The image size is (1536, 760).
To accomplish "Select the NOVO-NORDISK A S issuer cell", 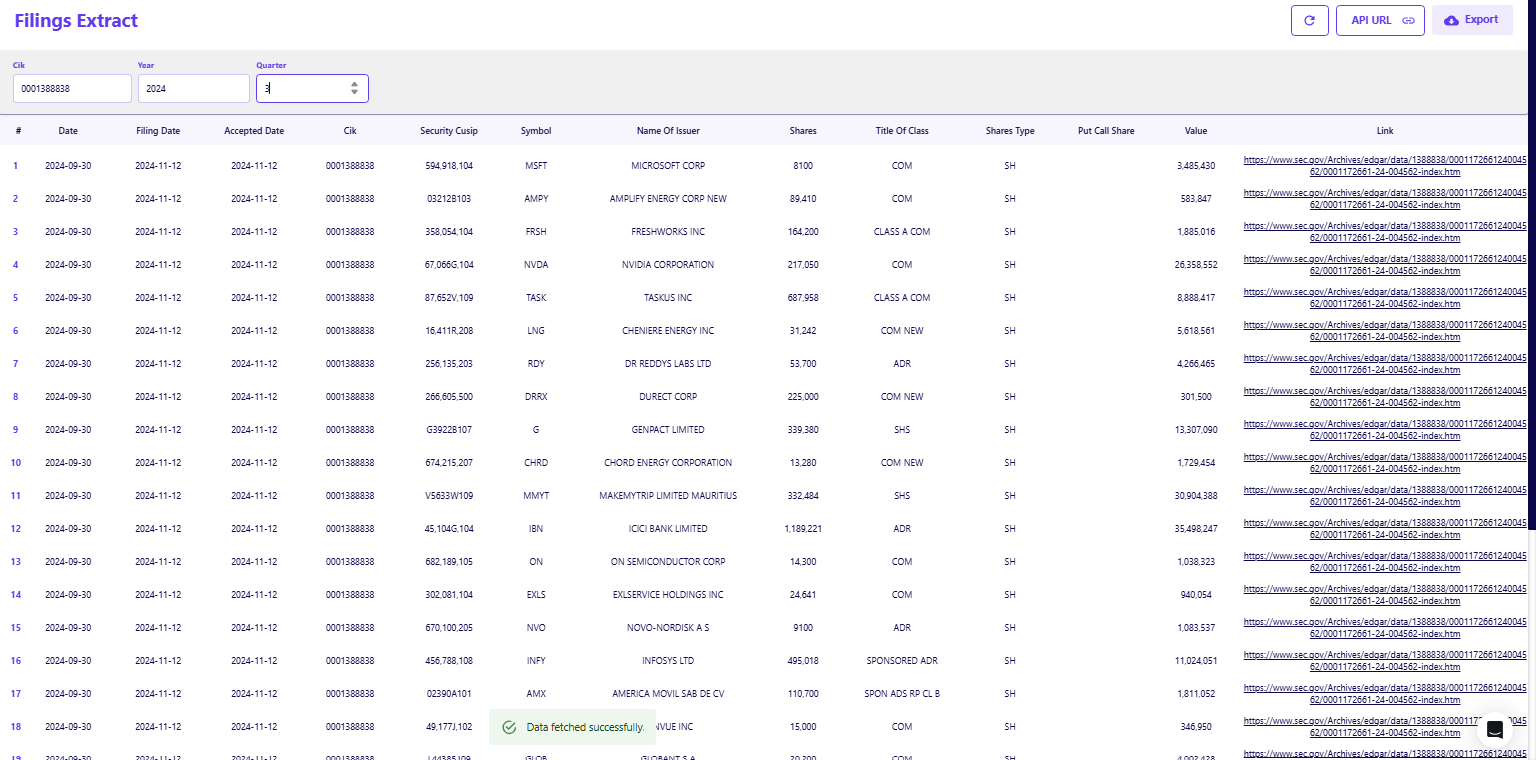I will pyautogui.click(x=668, y=628).
